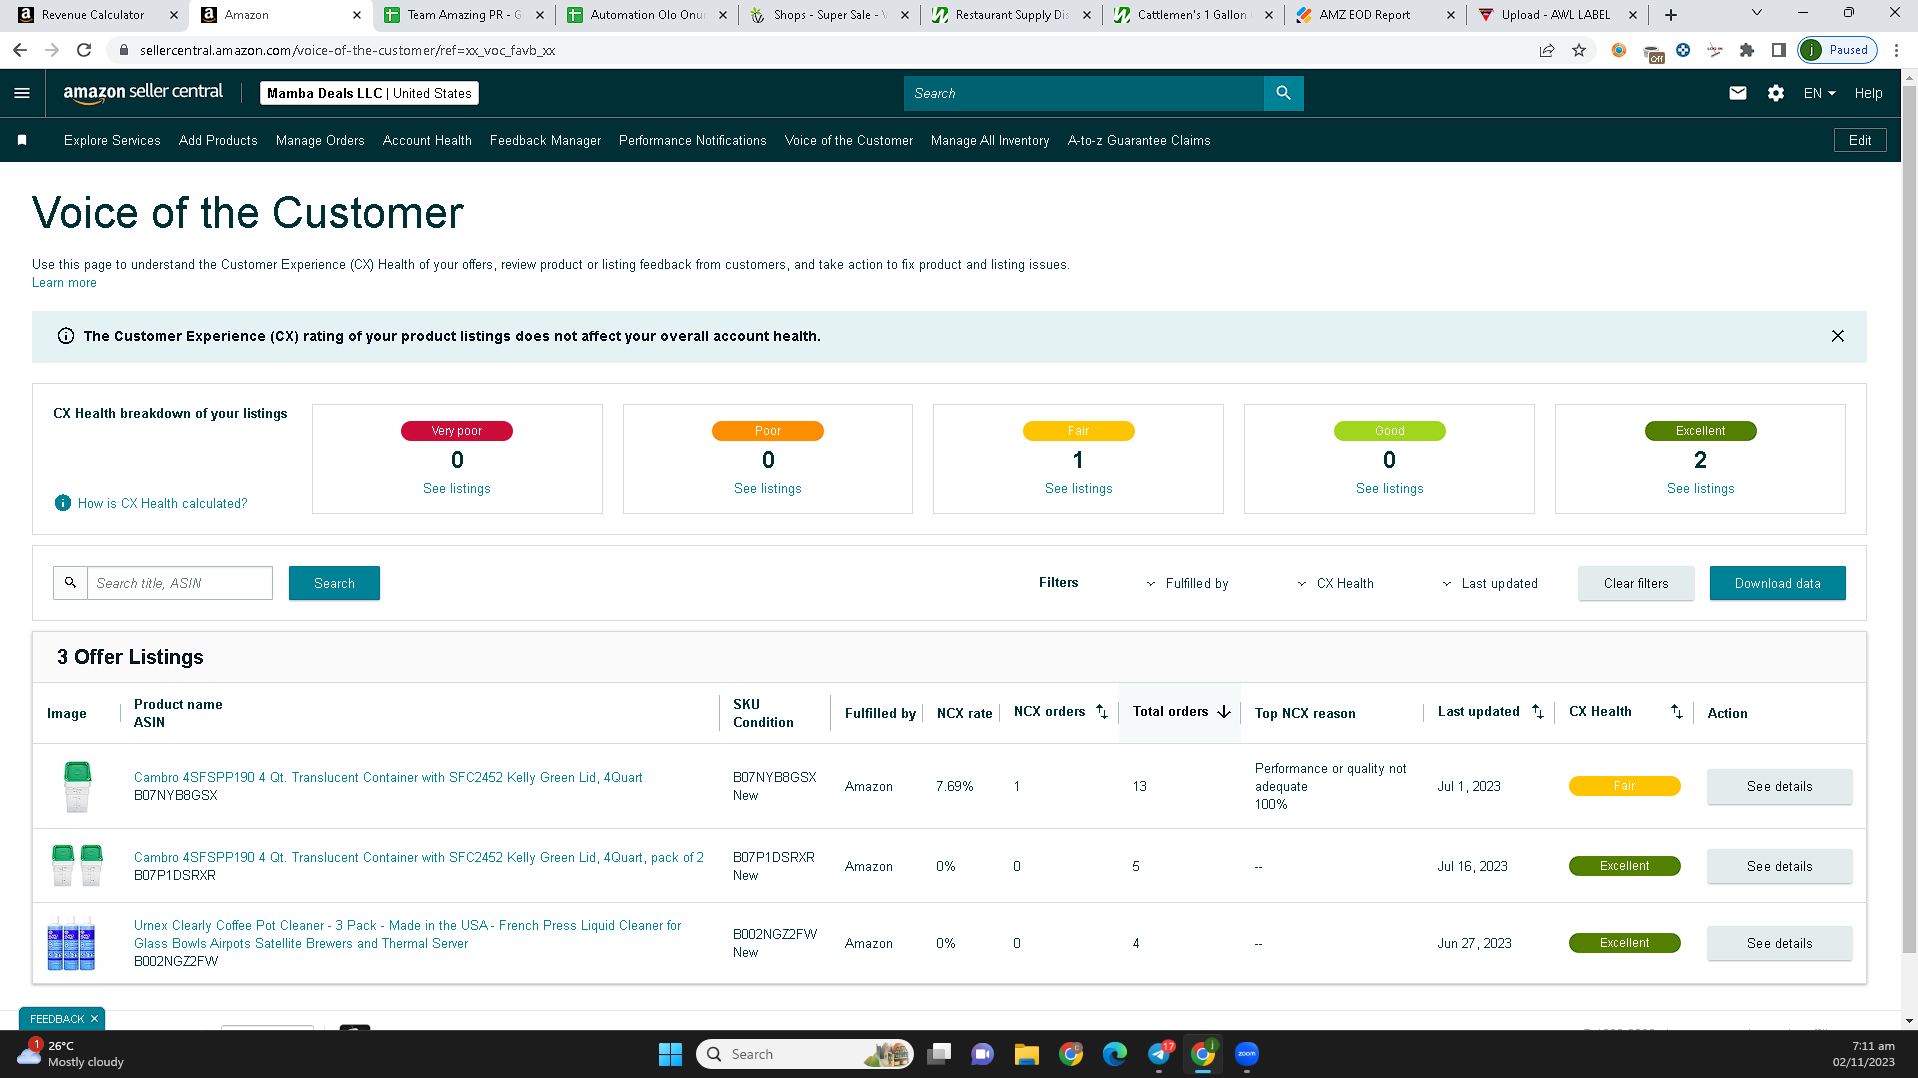Sort by CX Health arrows icon

pyautogui.click(x=1677, y=712)
